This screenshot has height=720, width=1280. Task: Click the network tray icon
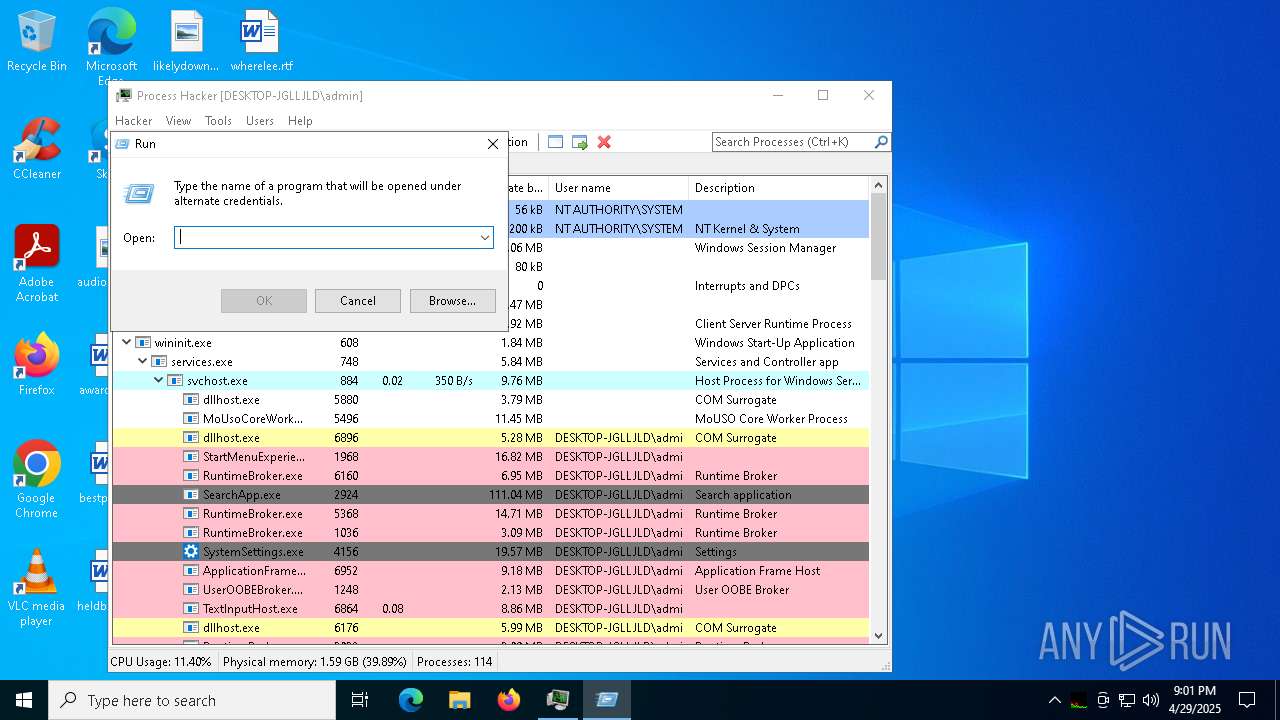1127,700
